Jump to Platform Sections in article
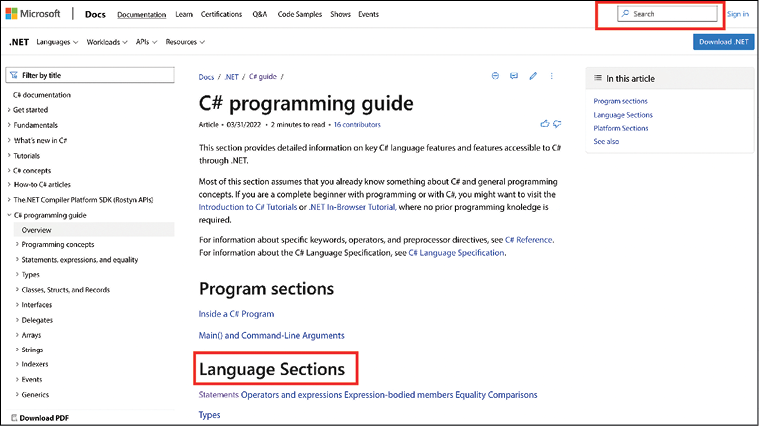The image size is (759, 426). (621, 128)
